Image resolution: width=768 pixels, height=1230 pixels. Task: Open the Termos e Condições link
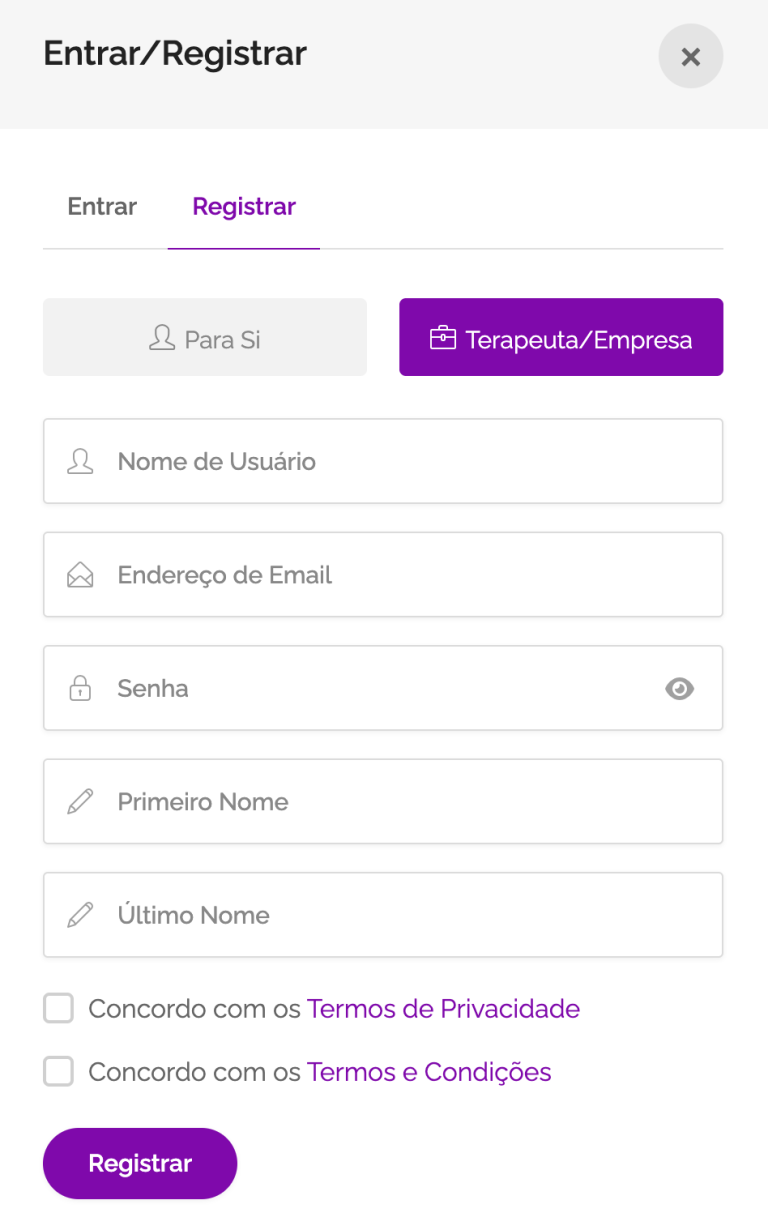pyautogui.click(x=429, y=1072)
